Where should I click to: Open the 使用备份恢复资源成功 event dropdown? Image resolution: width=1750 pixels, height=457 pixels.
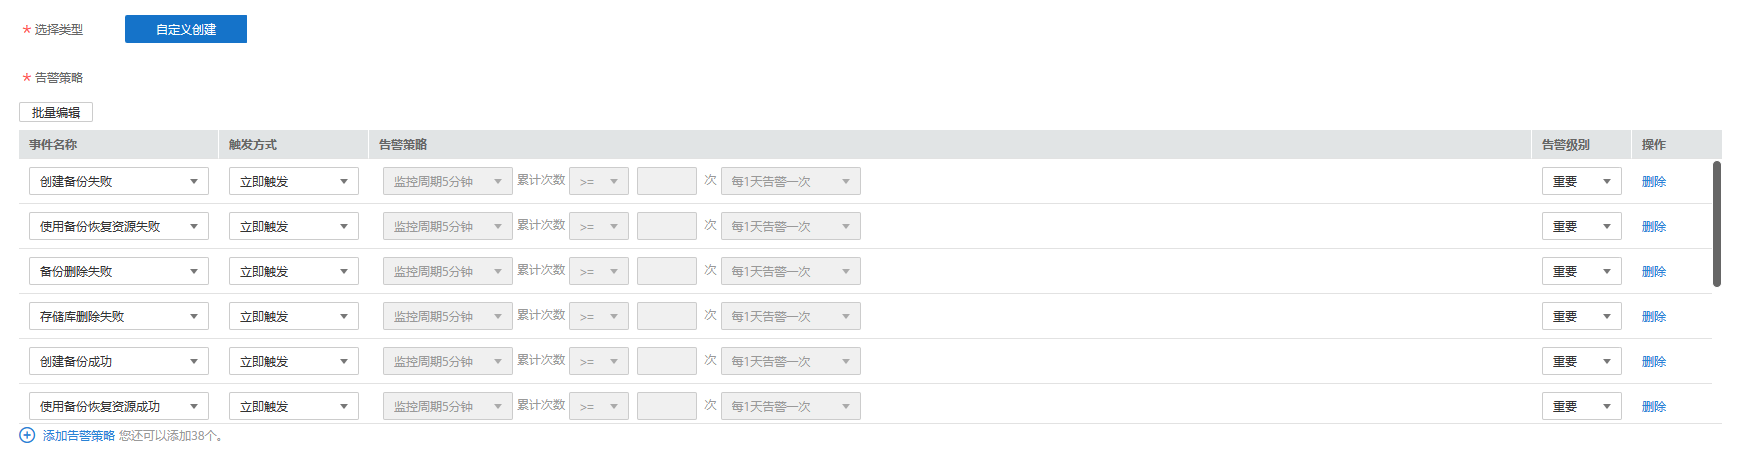coord(118,406)
